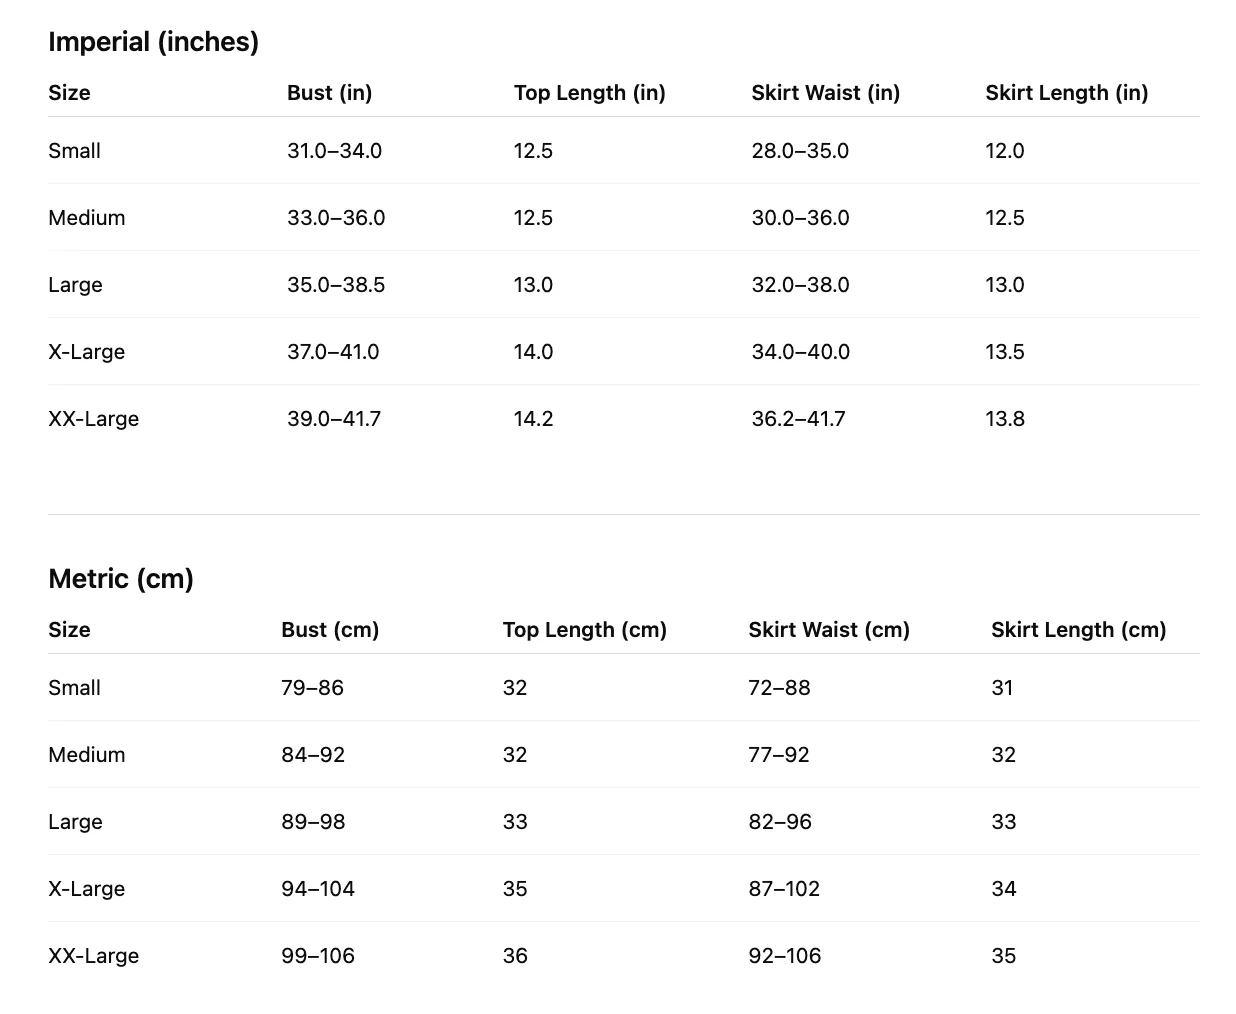
Task: Click the 79–86 Small bust cm value
Action: (312, 688)
